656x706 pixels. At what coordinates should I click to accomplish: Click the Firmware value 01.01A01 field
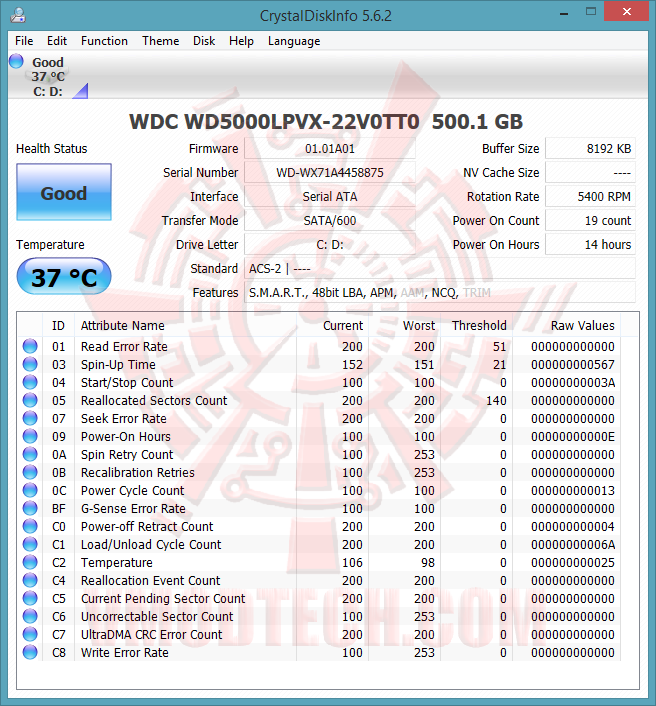point(330,149)
